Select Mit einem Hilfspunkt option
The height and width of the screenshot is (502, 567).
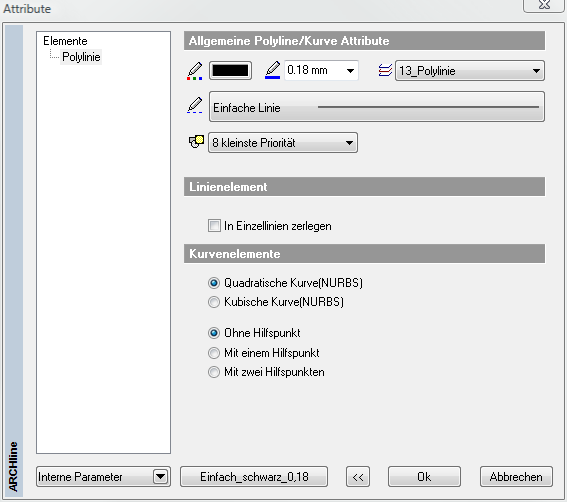[214, 353]
